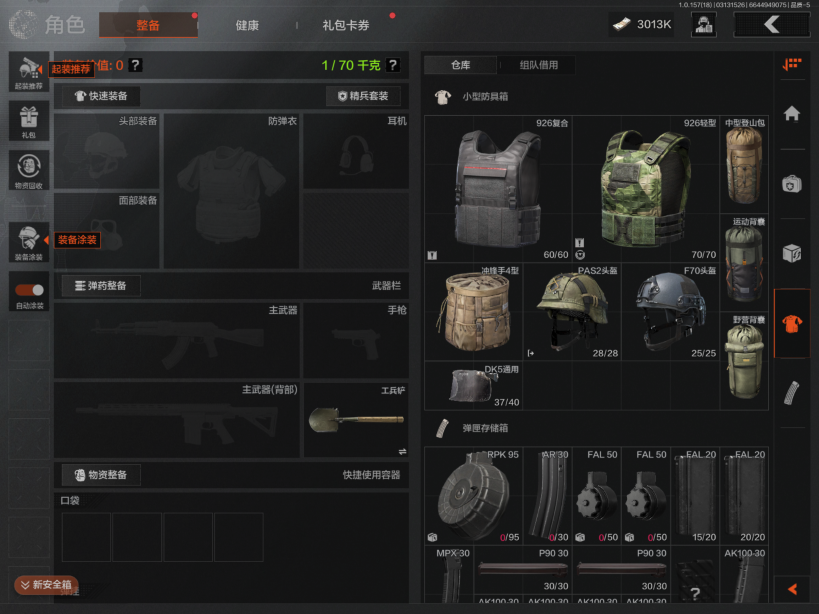819x614 pixels.
Task: Switch to the 礼包卡券 tab
Action: pyautogui.click(x=346, y=25)
